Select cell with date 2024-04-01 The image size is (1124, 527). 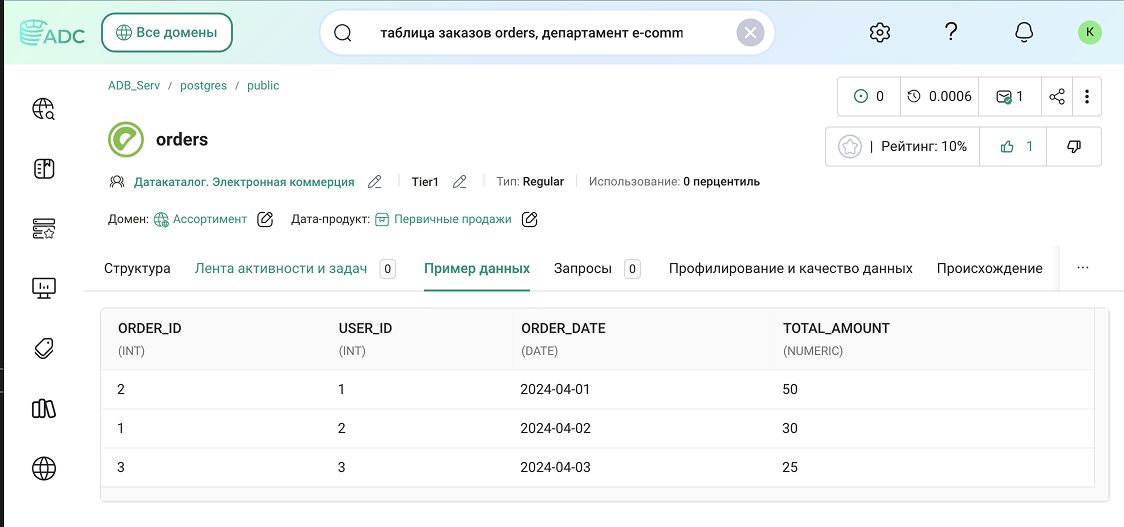555,389
